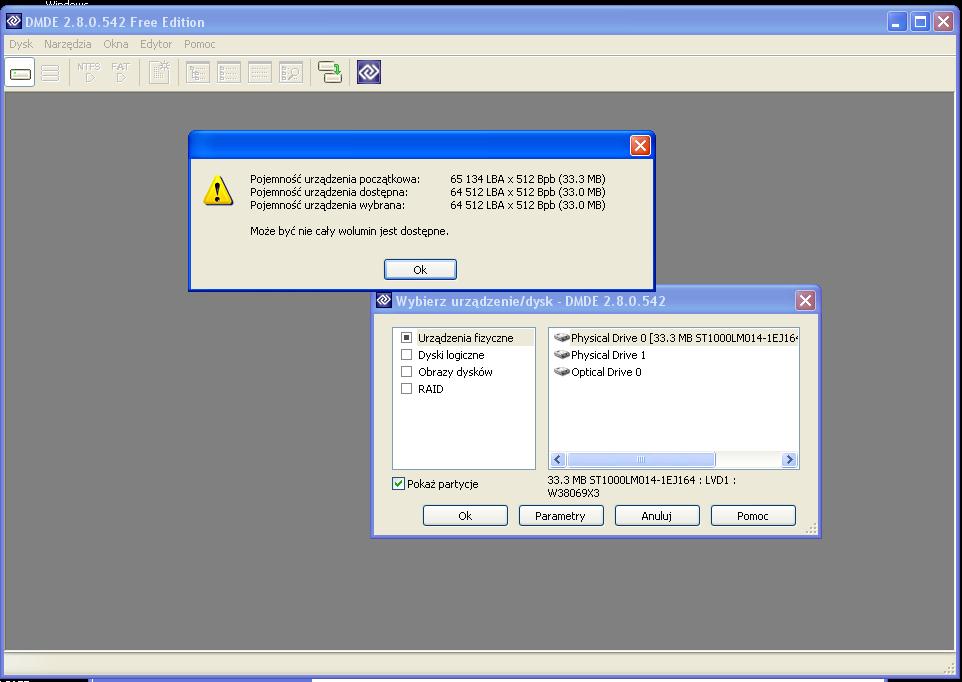The image size is (962, 682).
Task: Click the Pomoc button in device dialog
Action: click(753, 516)
